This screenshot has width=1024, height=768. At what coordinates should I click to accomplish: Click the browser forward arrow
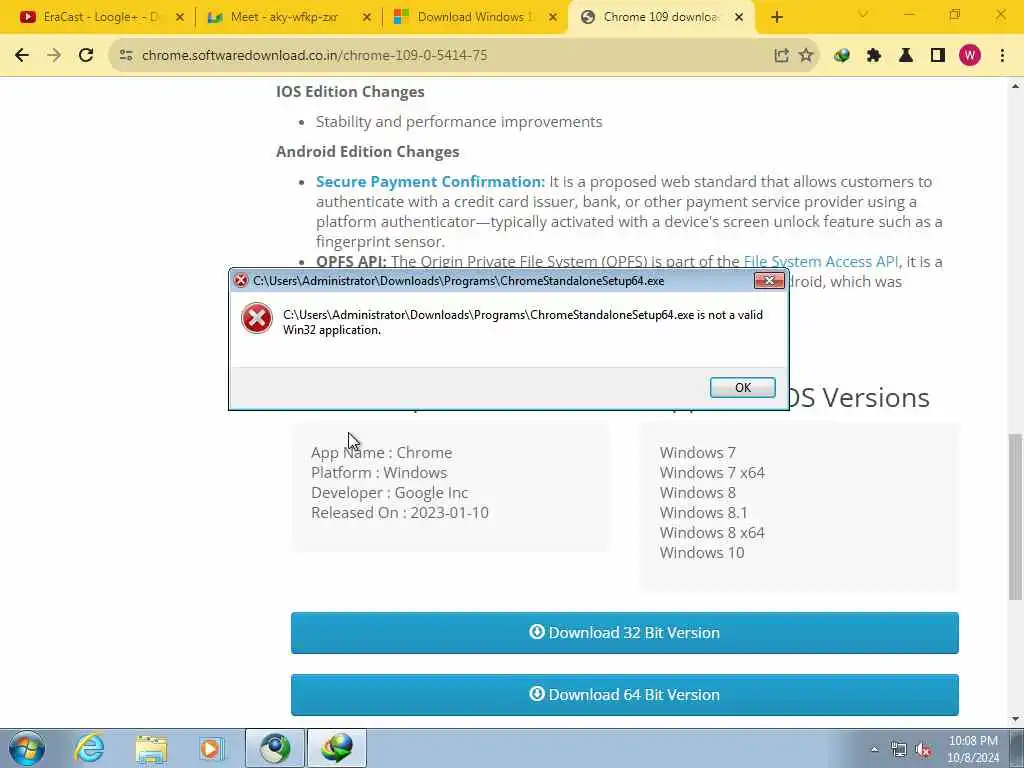coord(54,56)
